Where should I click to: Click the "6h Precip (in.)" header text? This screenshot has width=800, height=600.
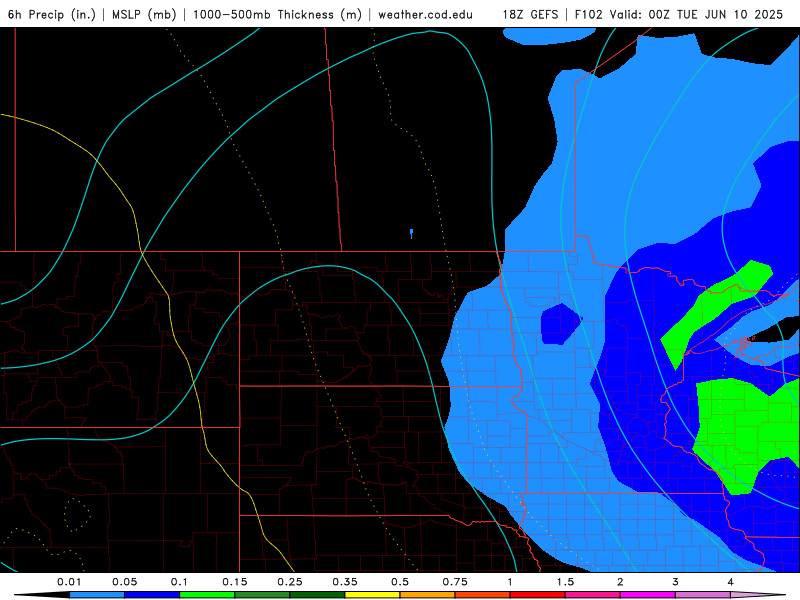click(52, 14)
